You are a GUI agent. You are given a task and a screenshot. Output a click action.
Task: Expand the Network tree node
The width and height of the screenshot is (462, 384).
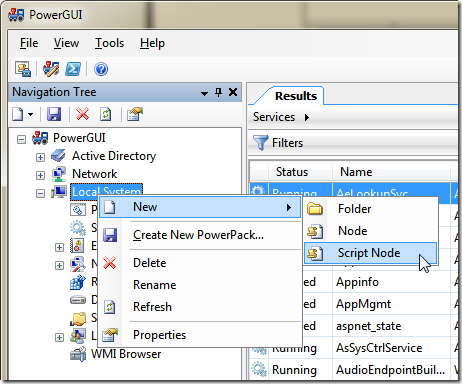coord(40,175)
